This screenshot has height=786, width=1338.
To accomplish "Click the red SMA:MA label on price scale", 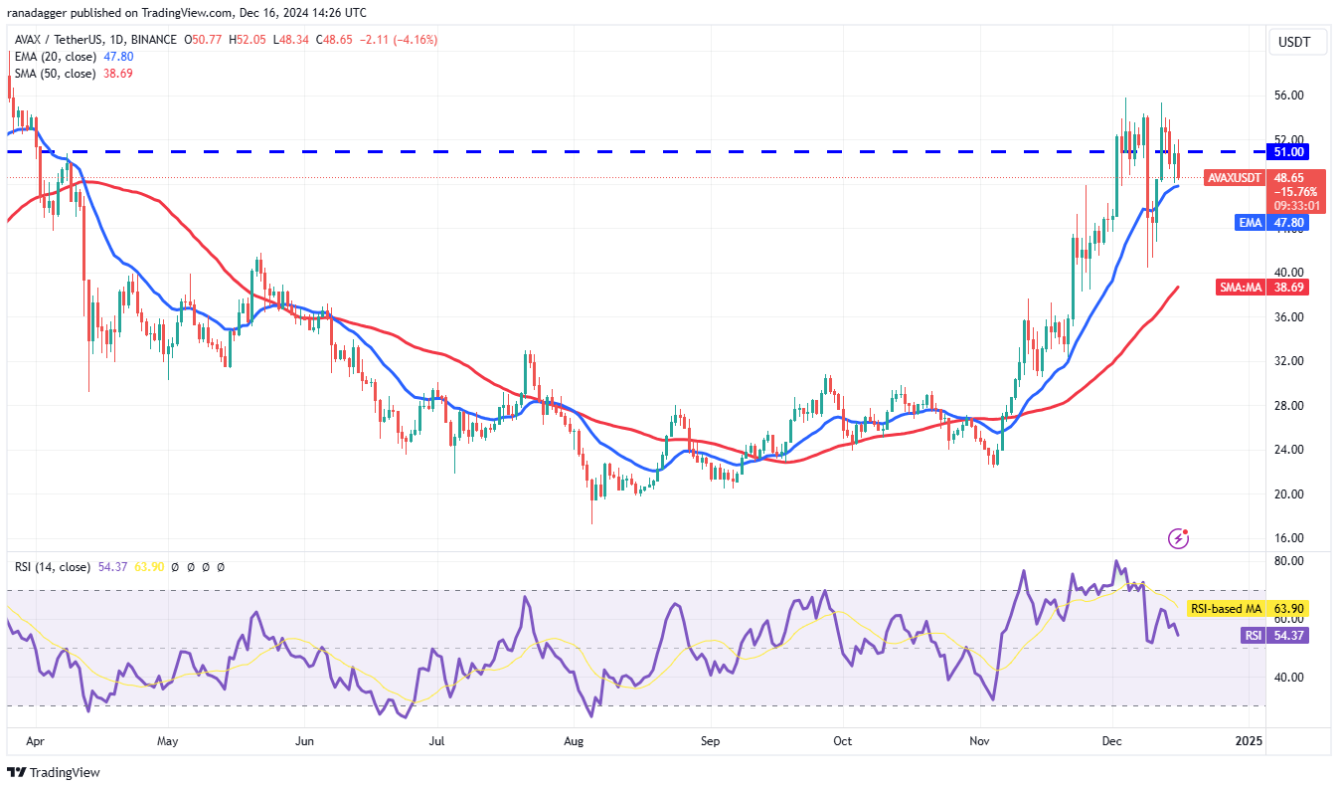I will (1241, 287).
